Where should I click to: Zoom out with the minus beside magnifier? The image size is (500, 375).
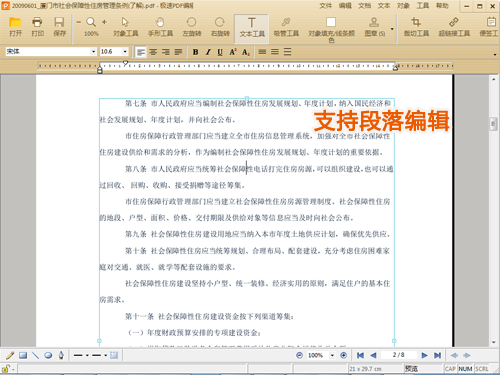click(x=79, y=22)
